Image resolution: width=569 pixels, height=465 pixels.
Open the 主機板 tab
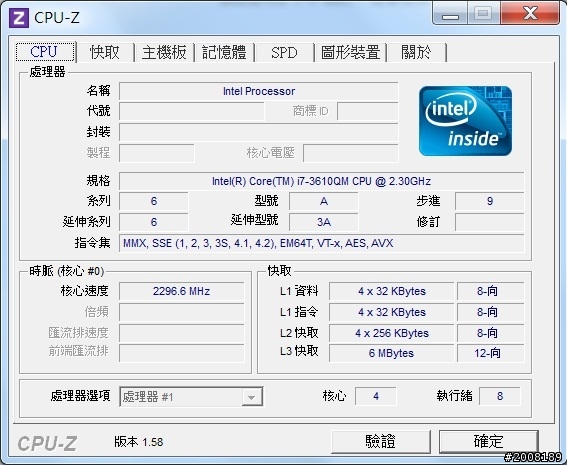pyautogui.click(x=164, y=52)
